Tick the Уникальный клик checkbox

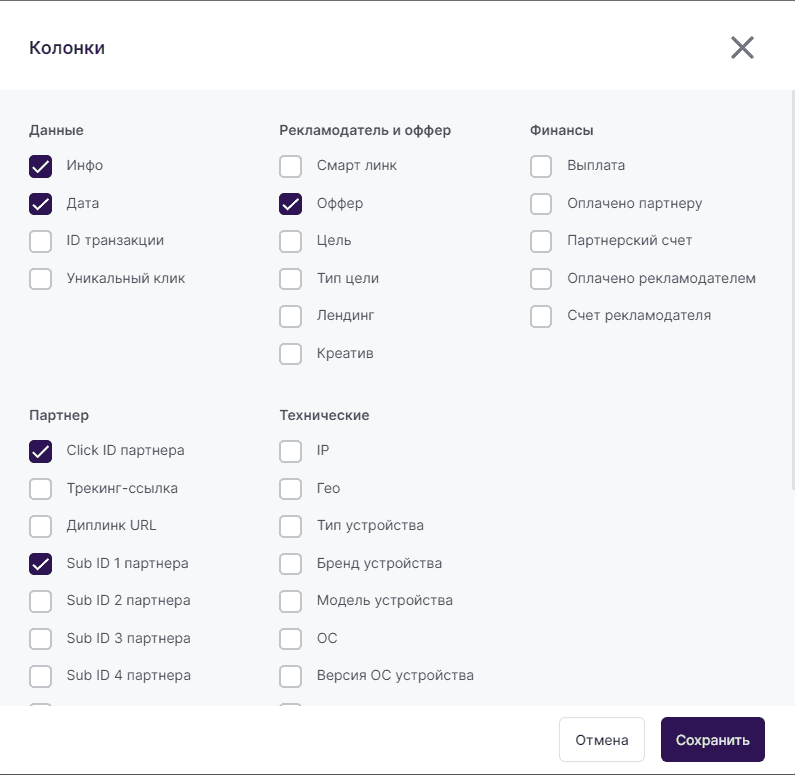tap(41, 279)
